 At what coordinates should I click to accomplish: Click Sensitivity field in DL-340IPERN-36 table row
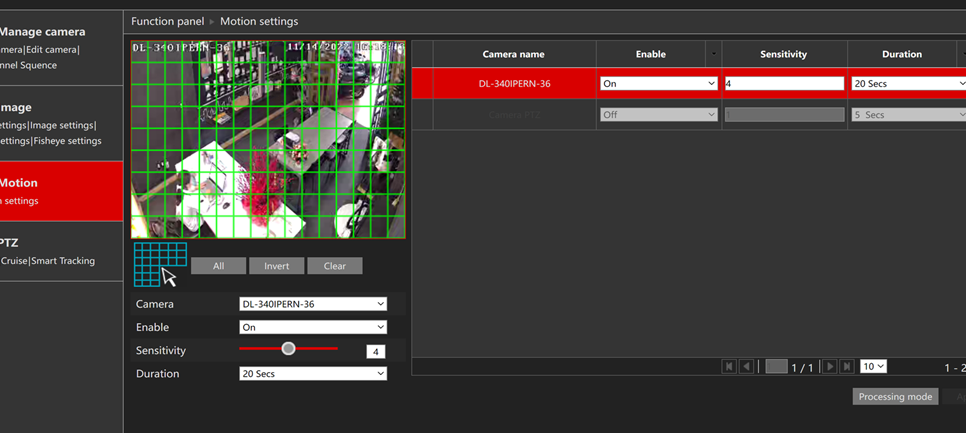[784, 84]
